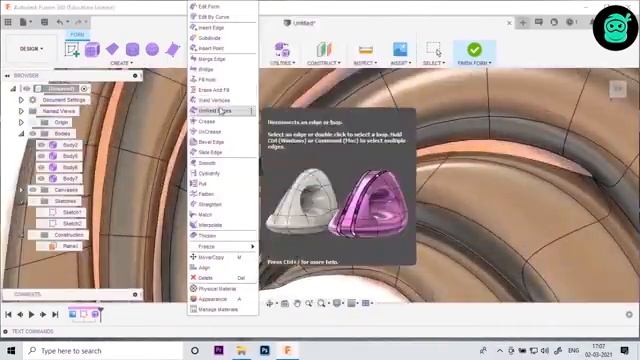Select the Sphere form create tool
The width and height of the screenshot is (640, 360).
click(x=152, y=49)
